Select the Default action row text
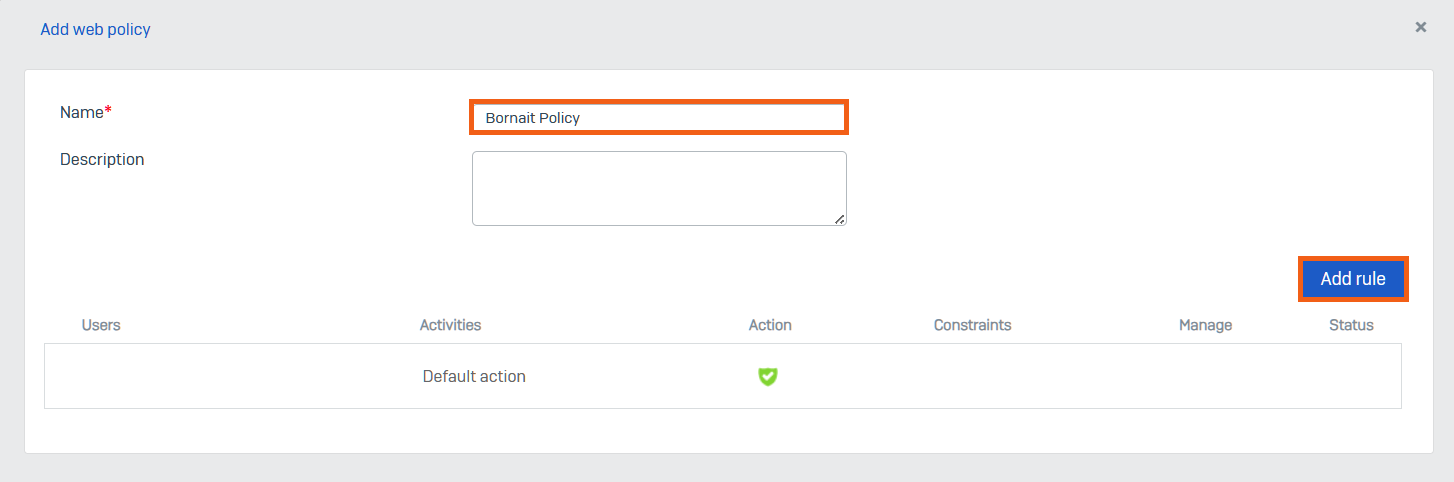The height and width of the screenshot is (482, 1454). 474,376
